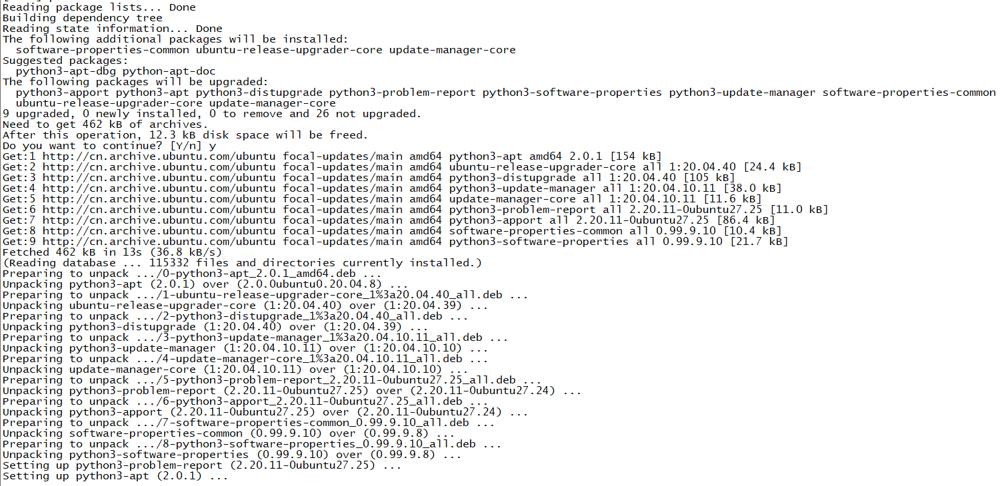1006x486 pixels.
Task: Click the 'Fetched 462 kB in 13s' line
Action: click(112, 253)
